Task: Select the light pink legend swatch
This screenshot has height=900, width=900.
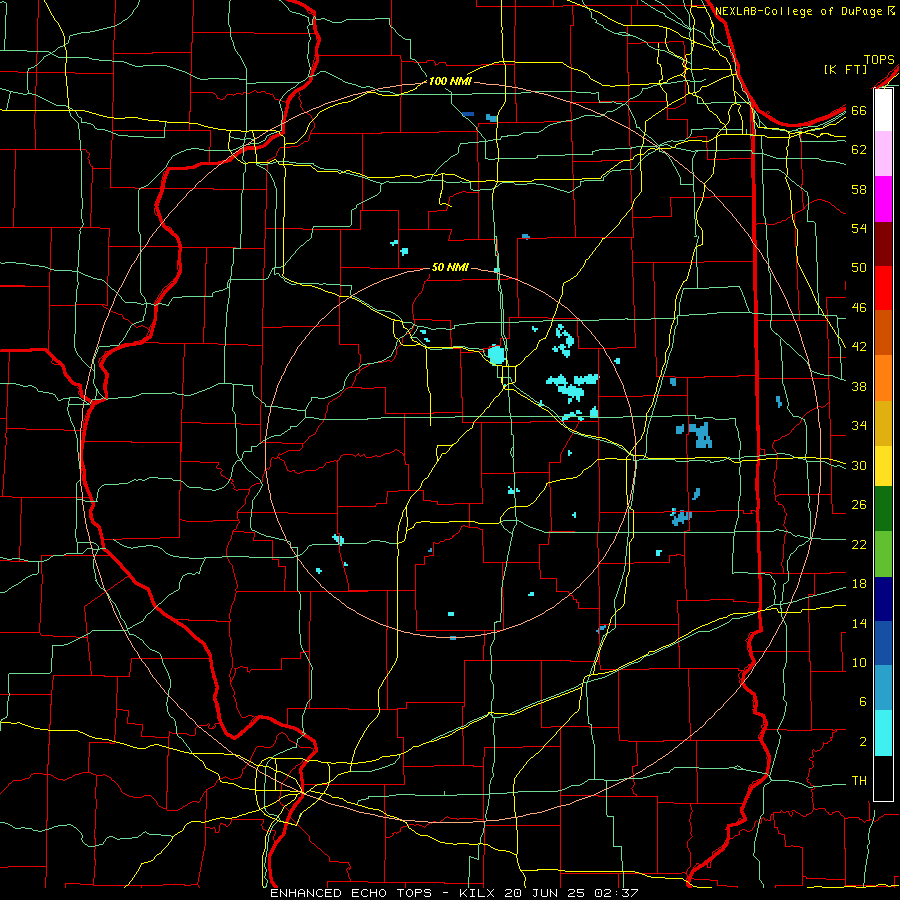Action: [x=883, y=154]
